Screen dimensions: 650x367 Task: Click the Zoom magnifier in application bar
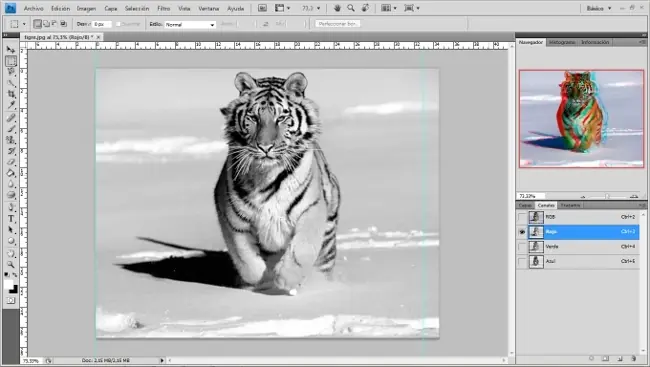click(351, 8)
